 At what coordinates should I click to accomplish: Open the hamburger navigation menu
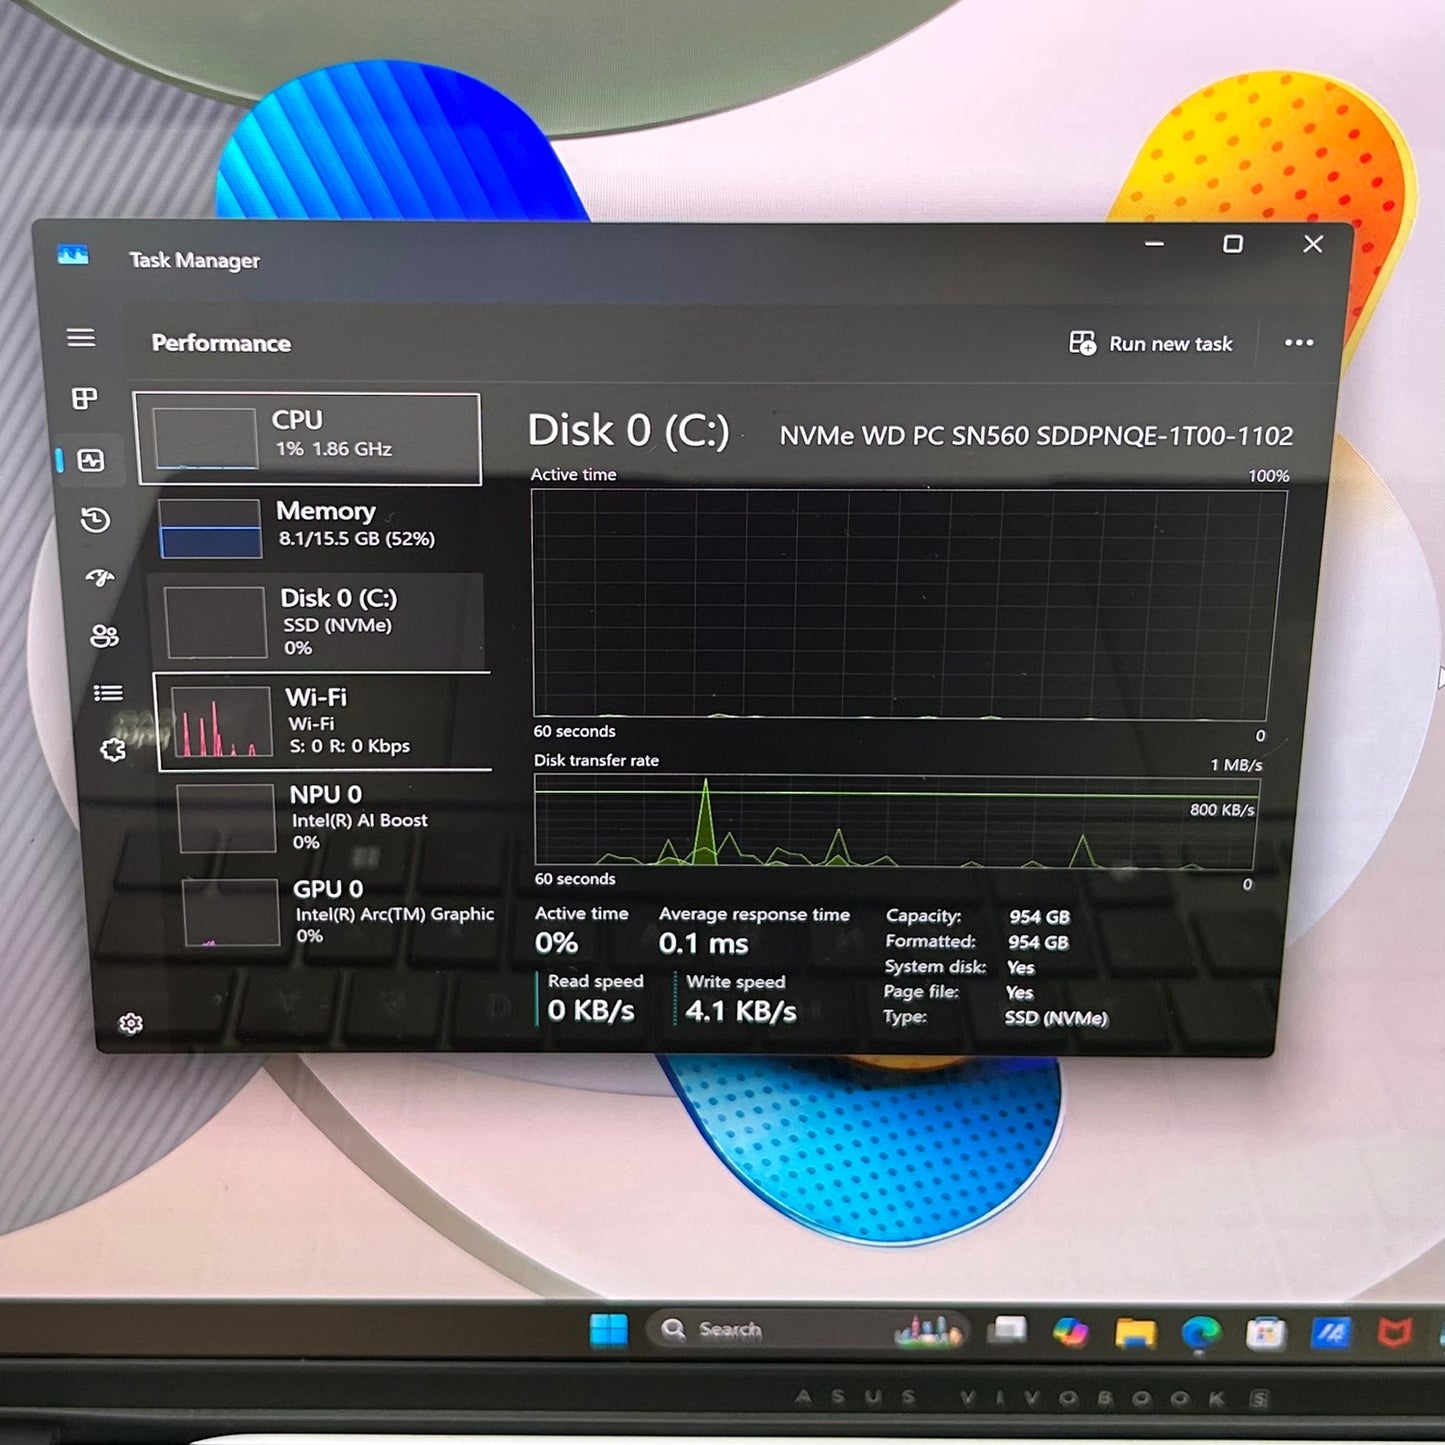coord(81,338)
